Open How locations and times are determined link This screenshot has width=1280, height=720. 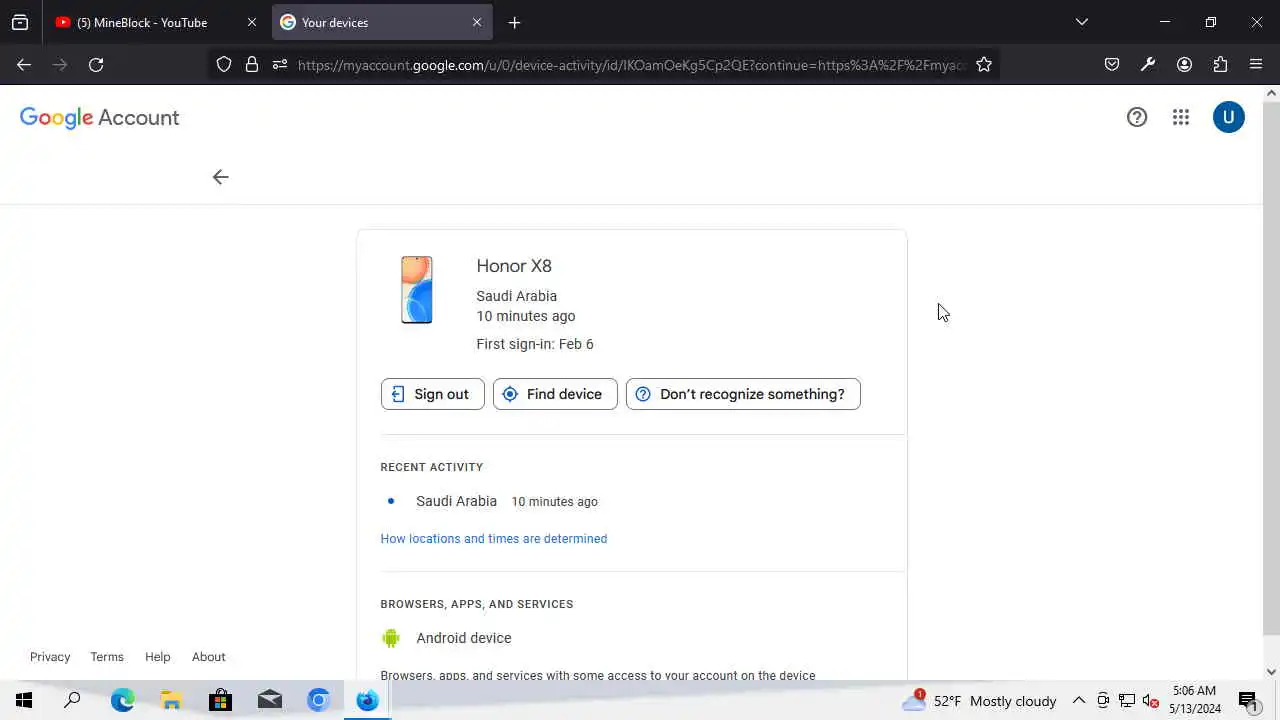493,538
